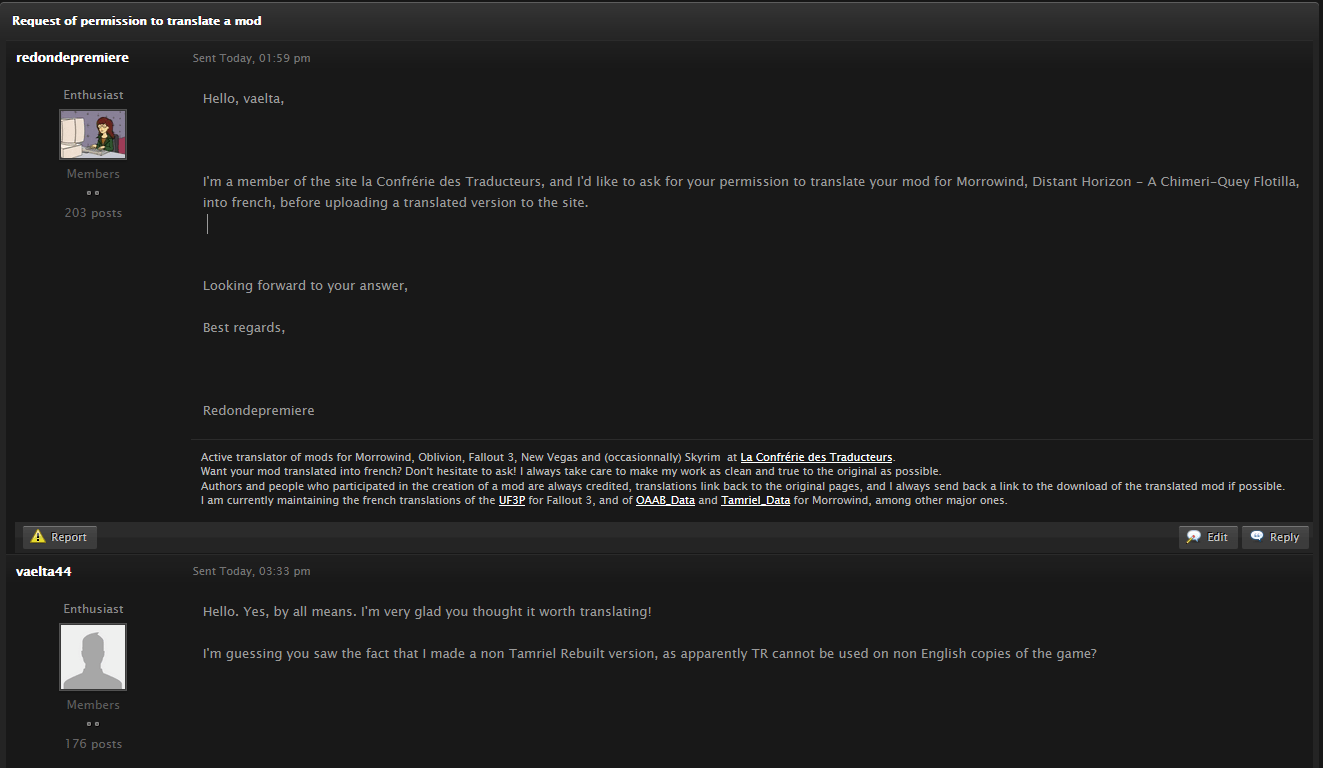Click the Reply speech bubble icon

click(x=1257, y=536)
